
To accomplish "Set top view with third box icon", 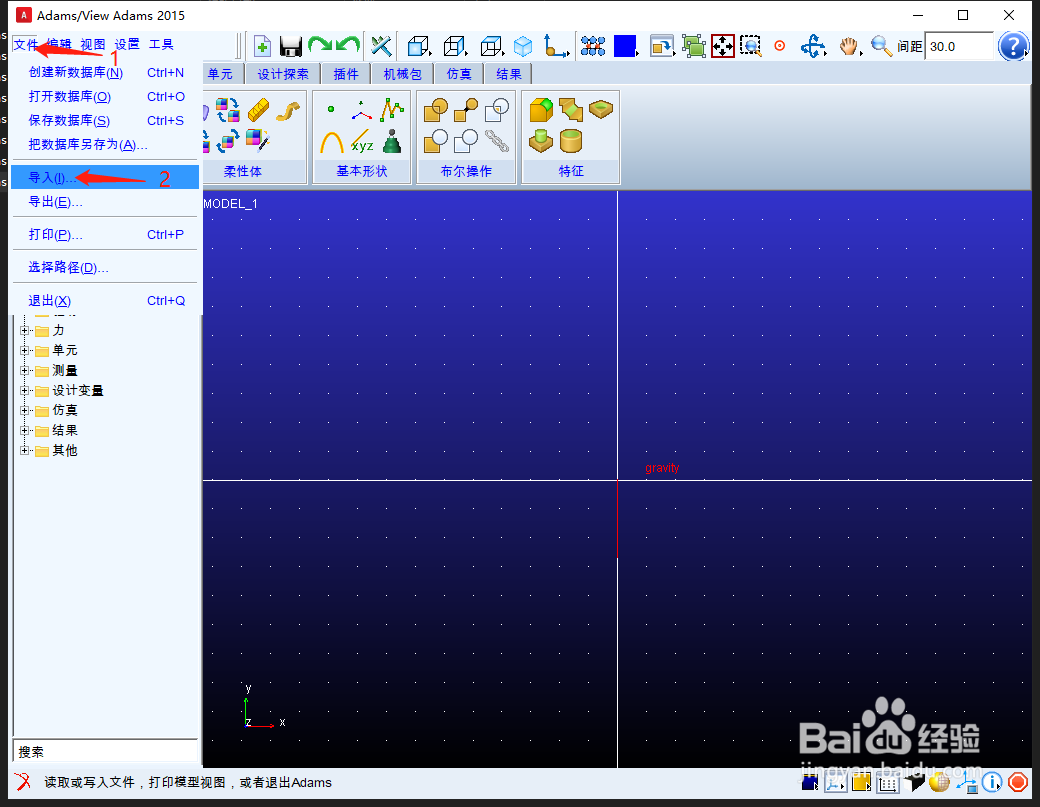I will point(491,46).
